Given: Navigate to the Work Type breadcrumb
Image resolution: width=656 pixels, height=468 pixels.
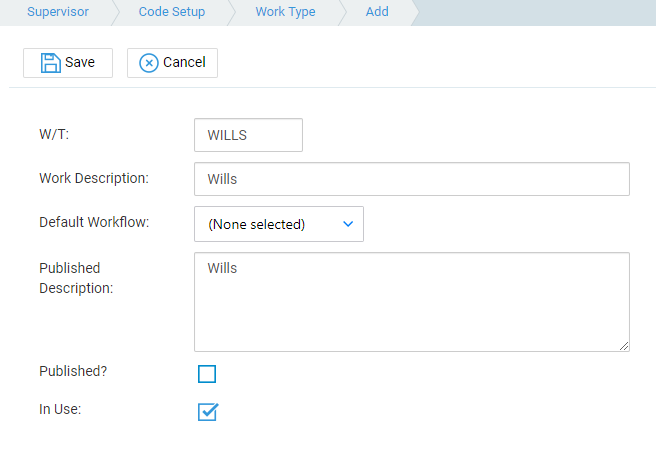Looking at the screenshot, I should [286, 12].
